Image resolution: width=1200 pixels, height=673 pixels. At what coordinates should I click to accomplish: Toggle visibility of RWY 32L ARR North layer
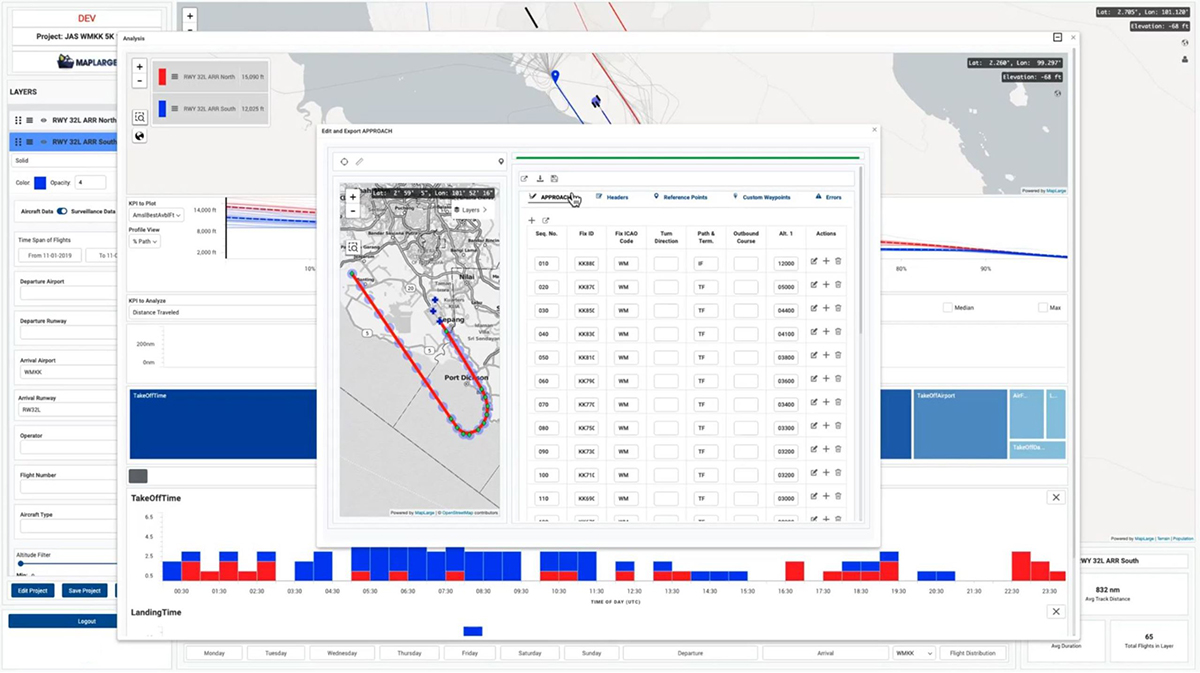(x=44, y=121)
